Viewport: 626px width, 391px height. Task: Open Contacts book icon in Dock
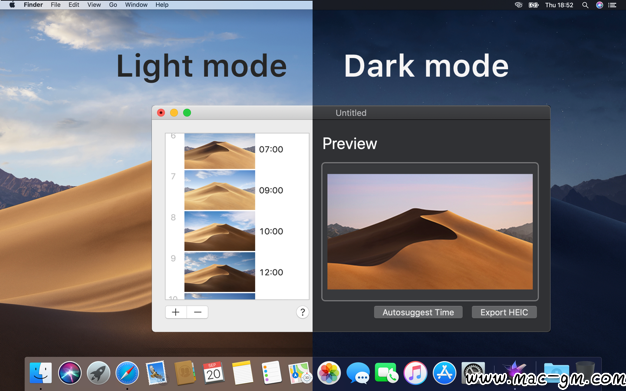coord(185,373)
